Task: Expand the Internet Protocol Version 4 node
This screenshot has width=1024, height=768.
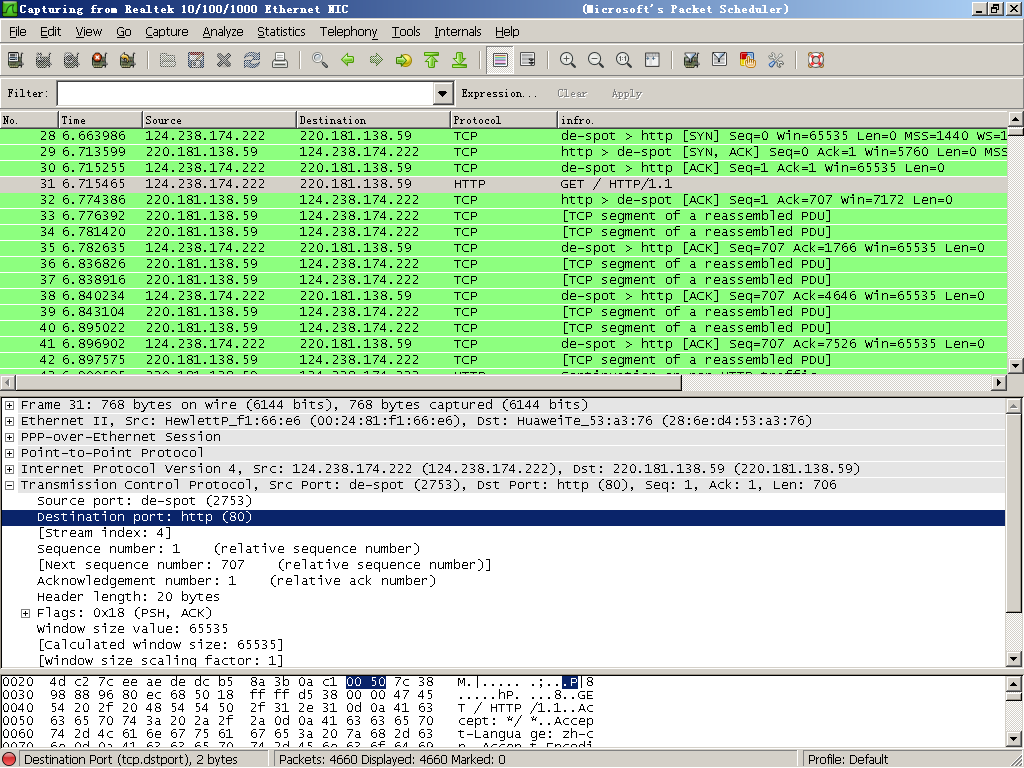Action: (10, 470)
